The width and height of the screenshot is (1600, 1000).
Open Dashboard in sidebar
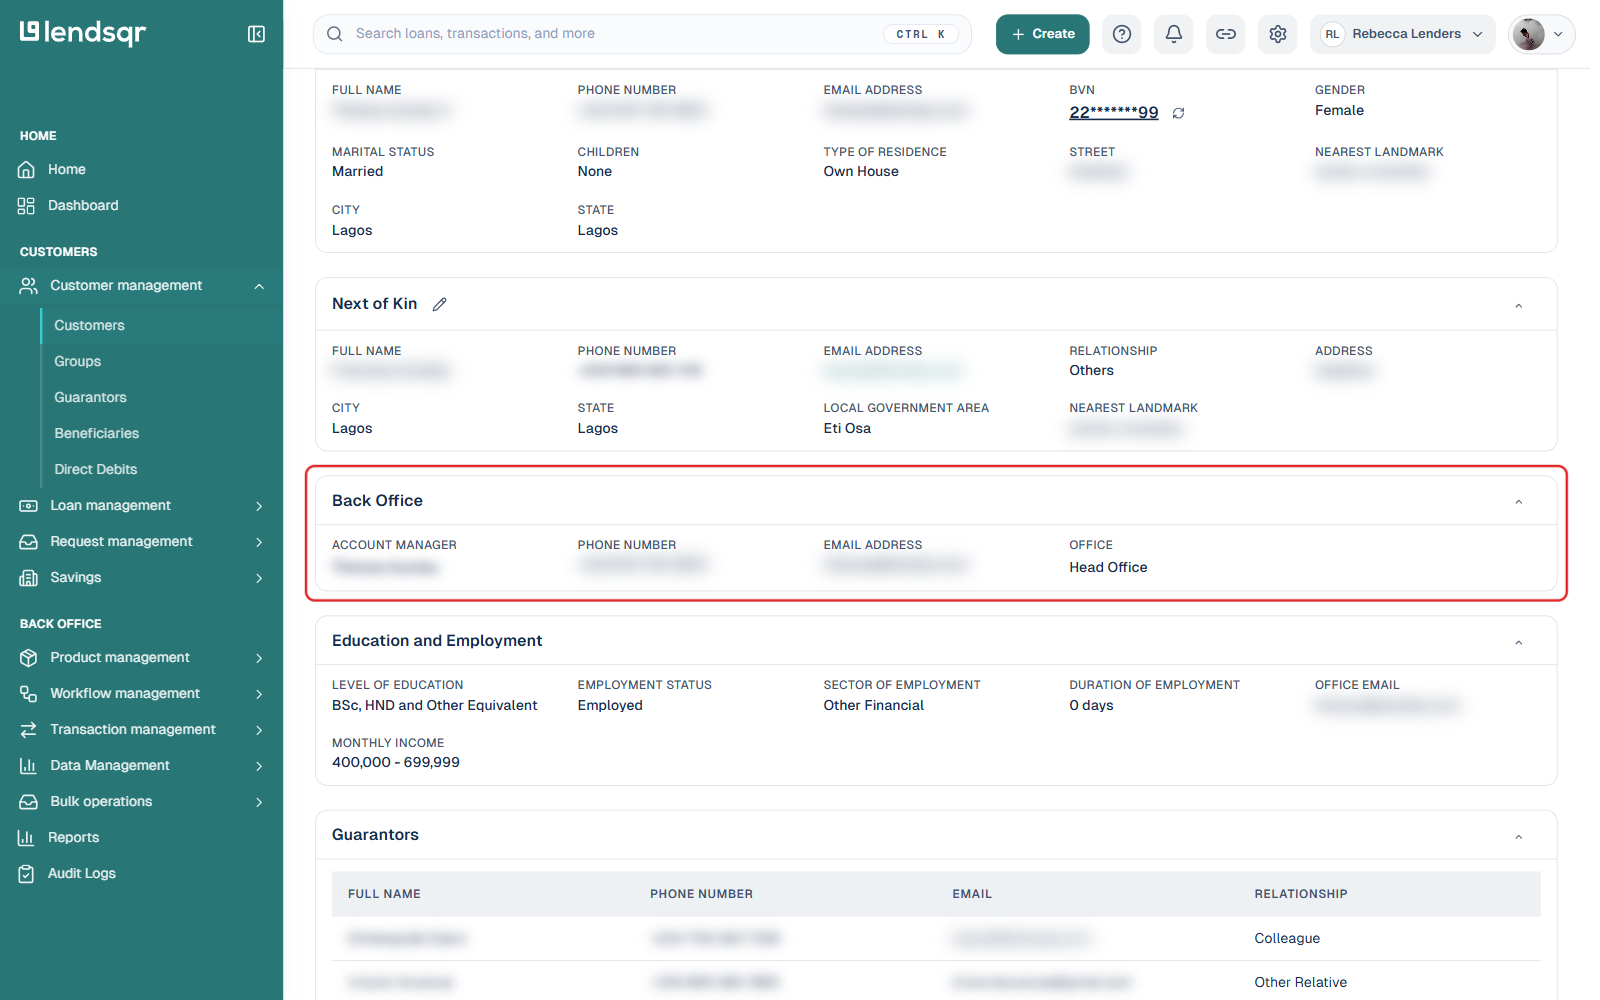pyautogui.click(x=83, y=206)
